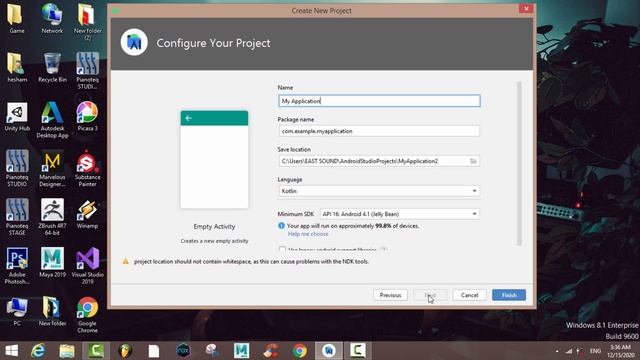Select the Visual Studio 2019 shortcut

tap(87, 266)
